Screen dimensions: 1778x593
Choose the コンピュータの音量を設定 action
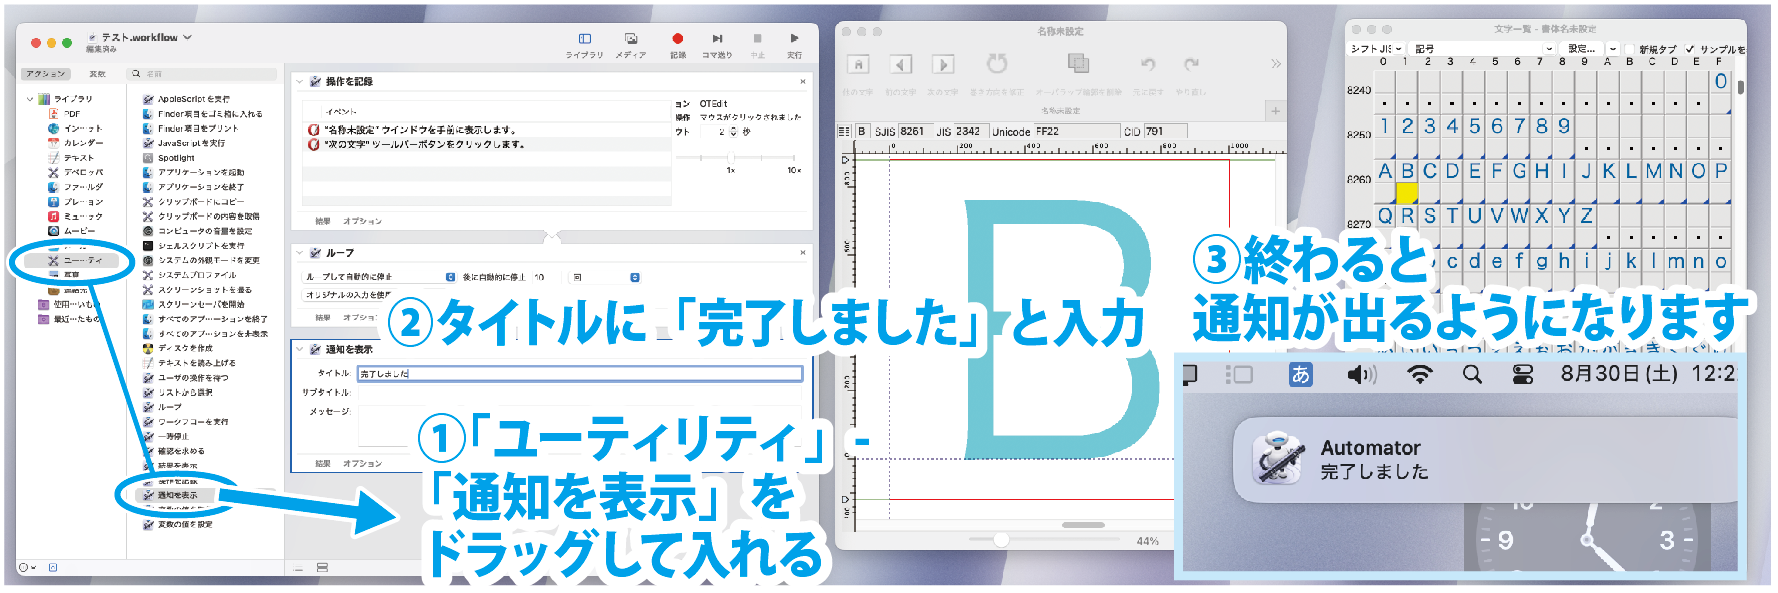(x=198, y=231)
